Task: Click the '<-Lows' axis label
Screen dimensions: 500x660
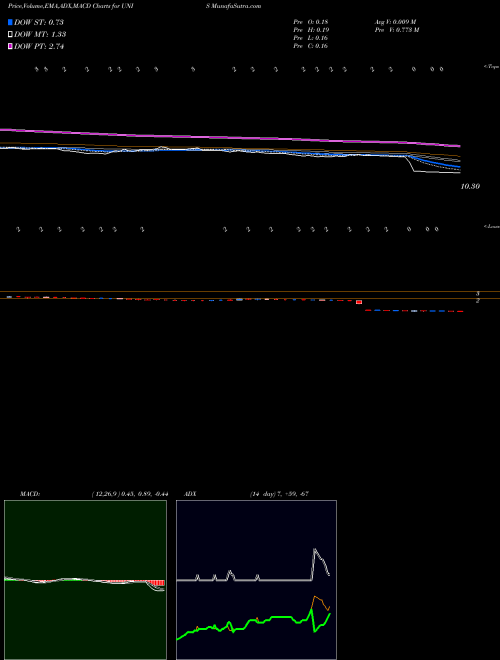Action: coord(492,226)
